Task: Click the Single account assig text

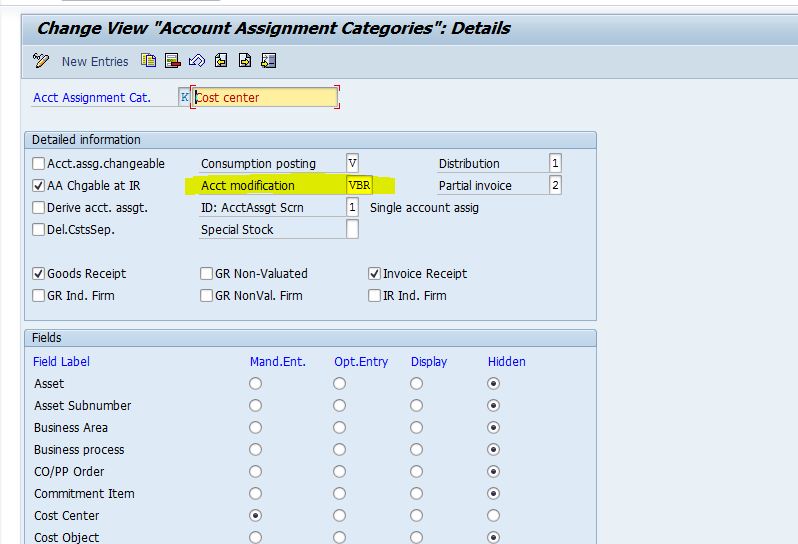Action: [424, 208]
